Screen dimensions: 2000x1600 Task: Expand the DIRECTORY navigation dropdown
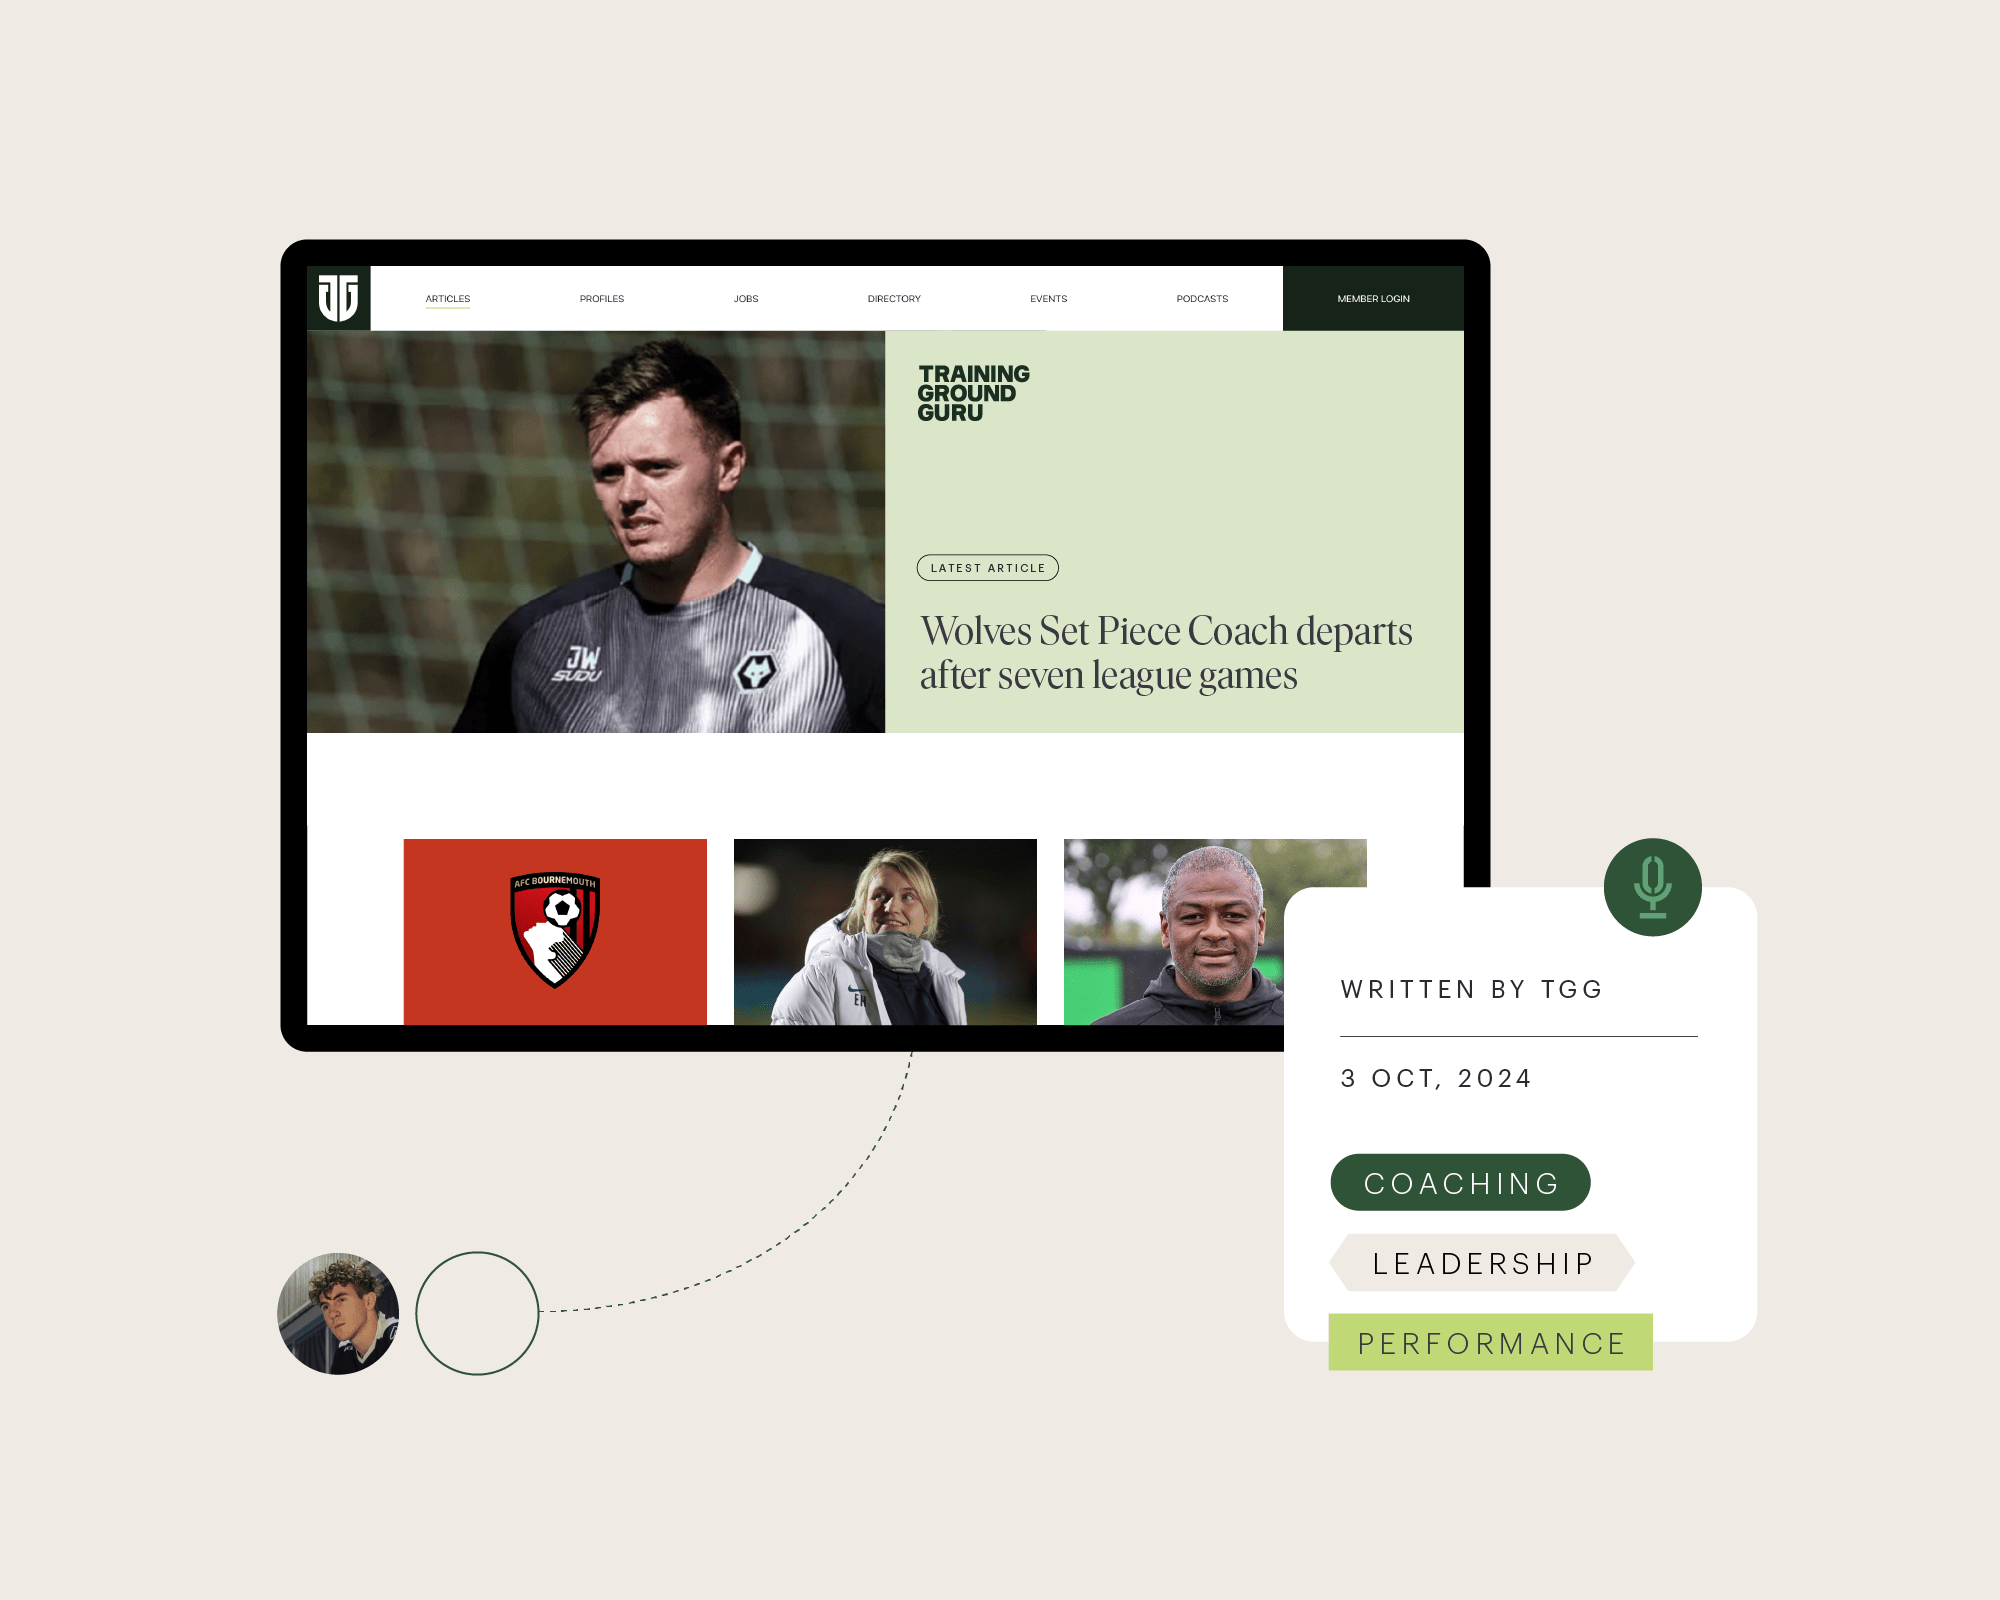click(x=893, y=299)
